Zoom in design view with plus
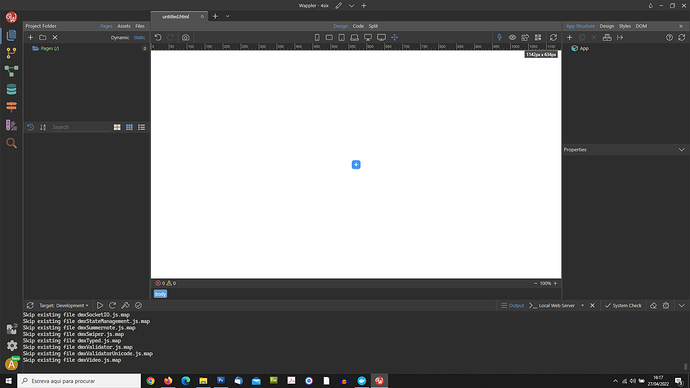This screenshot has width=690, height=388. point(555,283)
